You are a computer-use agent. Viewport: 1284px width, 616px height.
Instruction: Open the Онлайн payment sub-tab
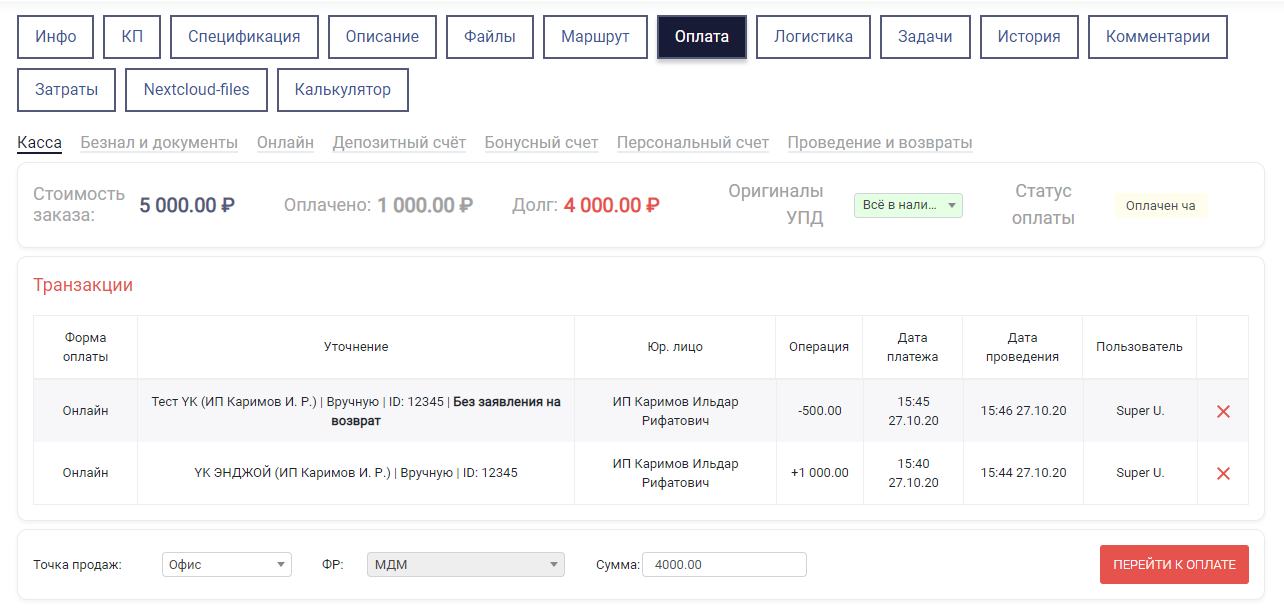[x=285, y=143]
